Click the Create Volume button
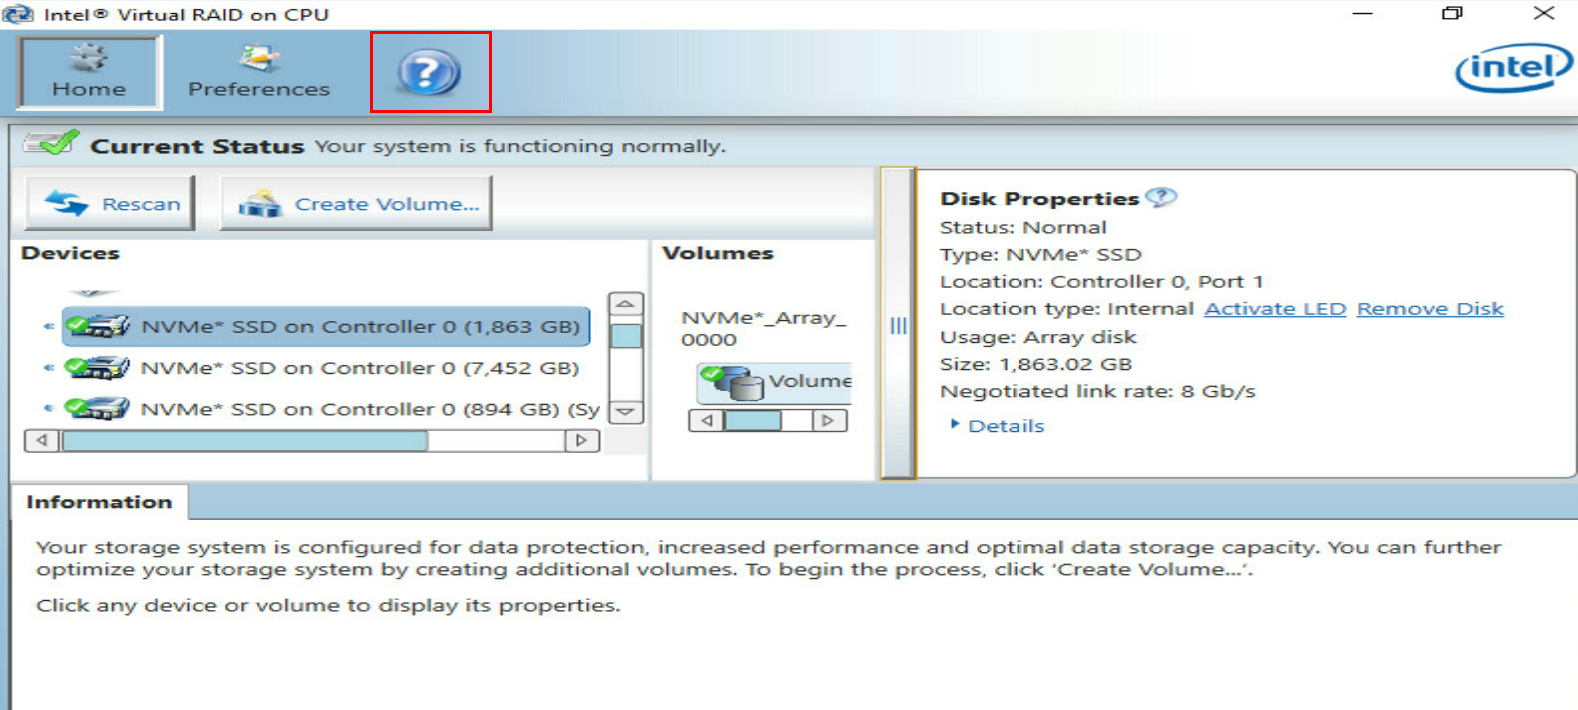The image size is (1578, 710). (356, 203)
